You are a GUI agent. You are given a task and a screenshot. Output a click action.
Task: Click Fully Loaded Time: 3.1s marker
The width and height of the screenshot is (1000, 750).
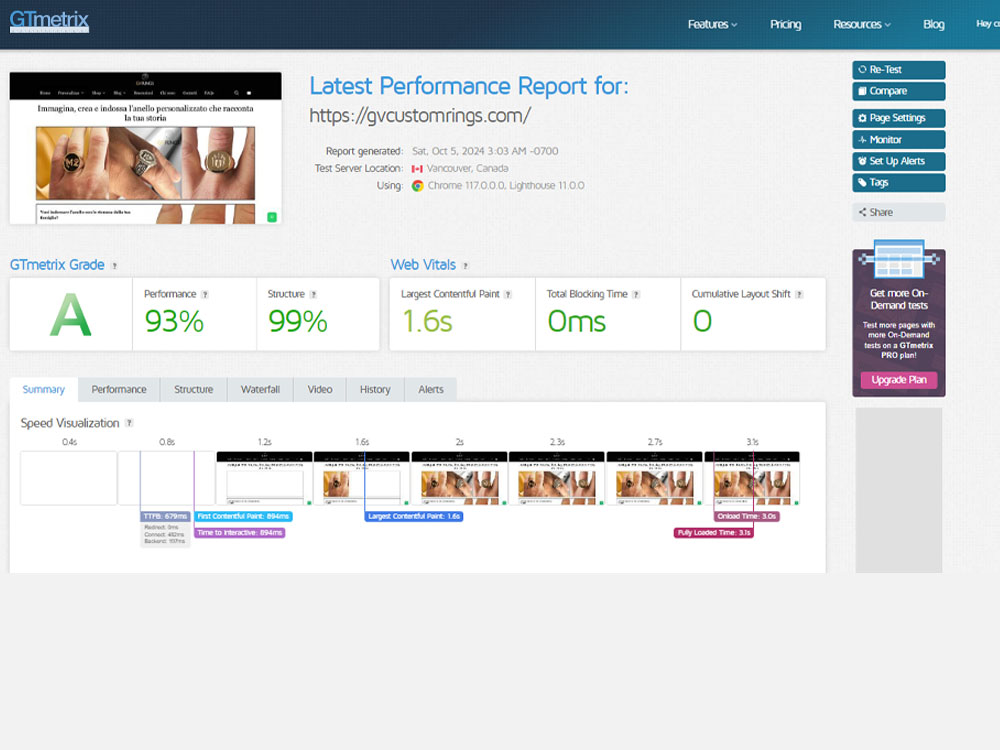714,533
